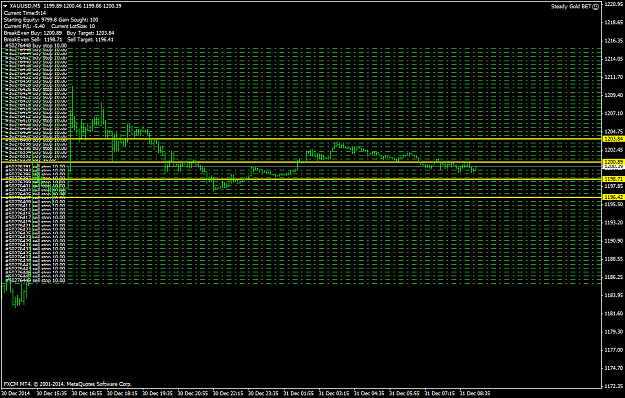Viewport: 625px width, 398px height.
Task: Click the '31 Dec 08:35' time axis label
Action: point(475,393)
